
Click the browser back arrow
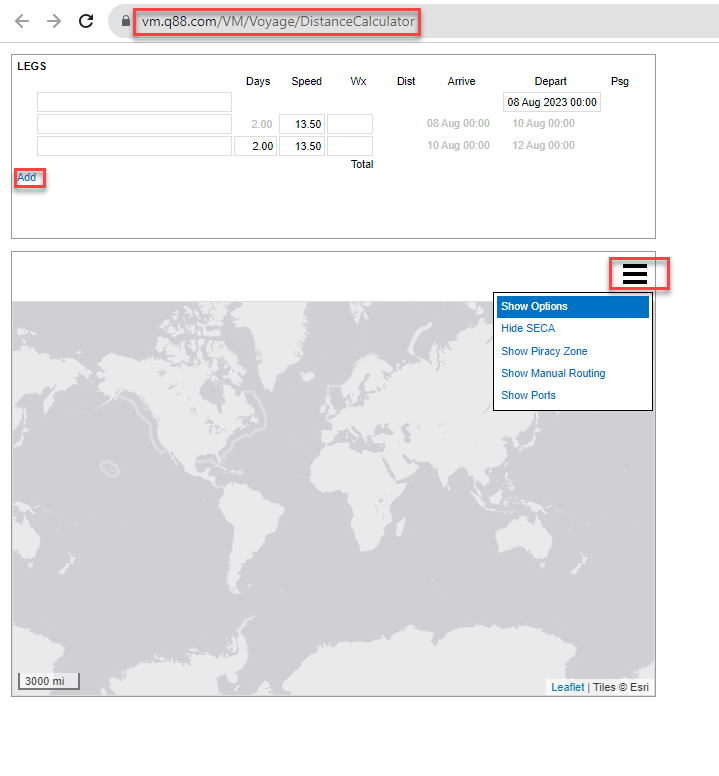click(x=22, y=21)
